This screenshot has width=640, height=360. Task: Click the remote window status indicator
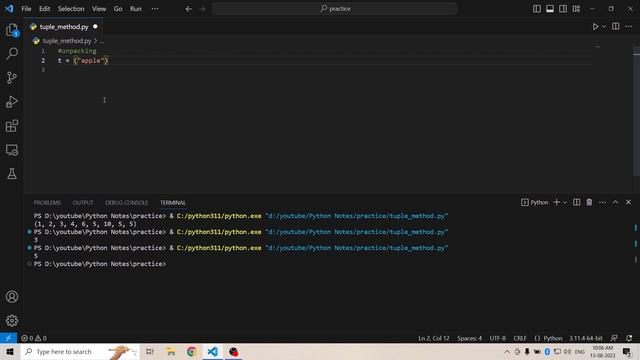click(x=8, y=338)
